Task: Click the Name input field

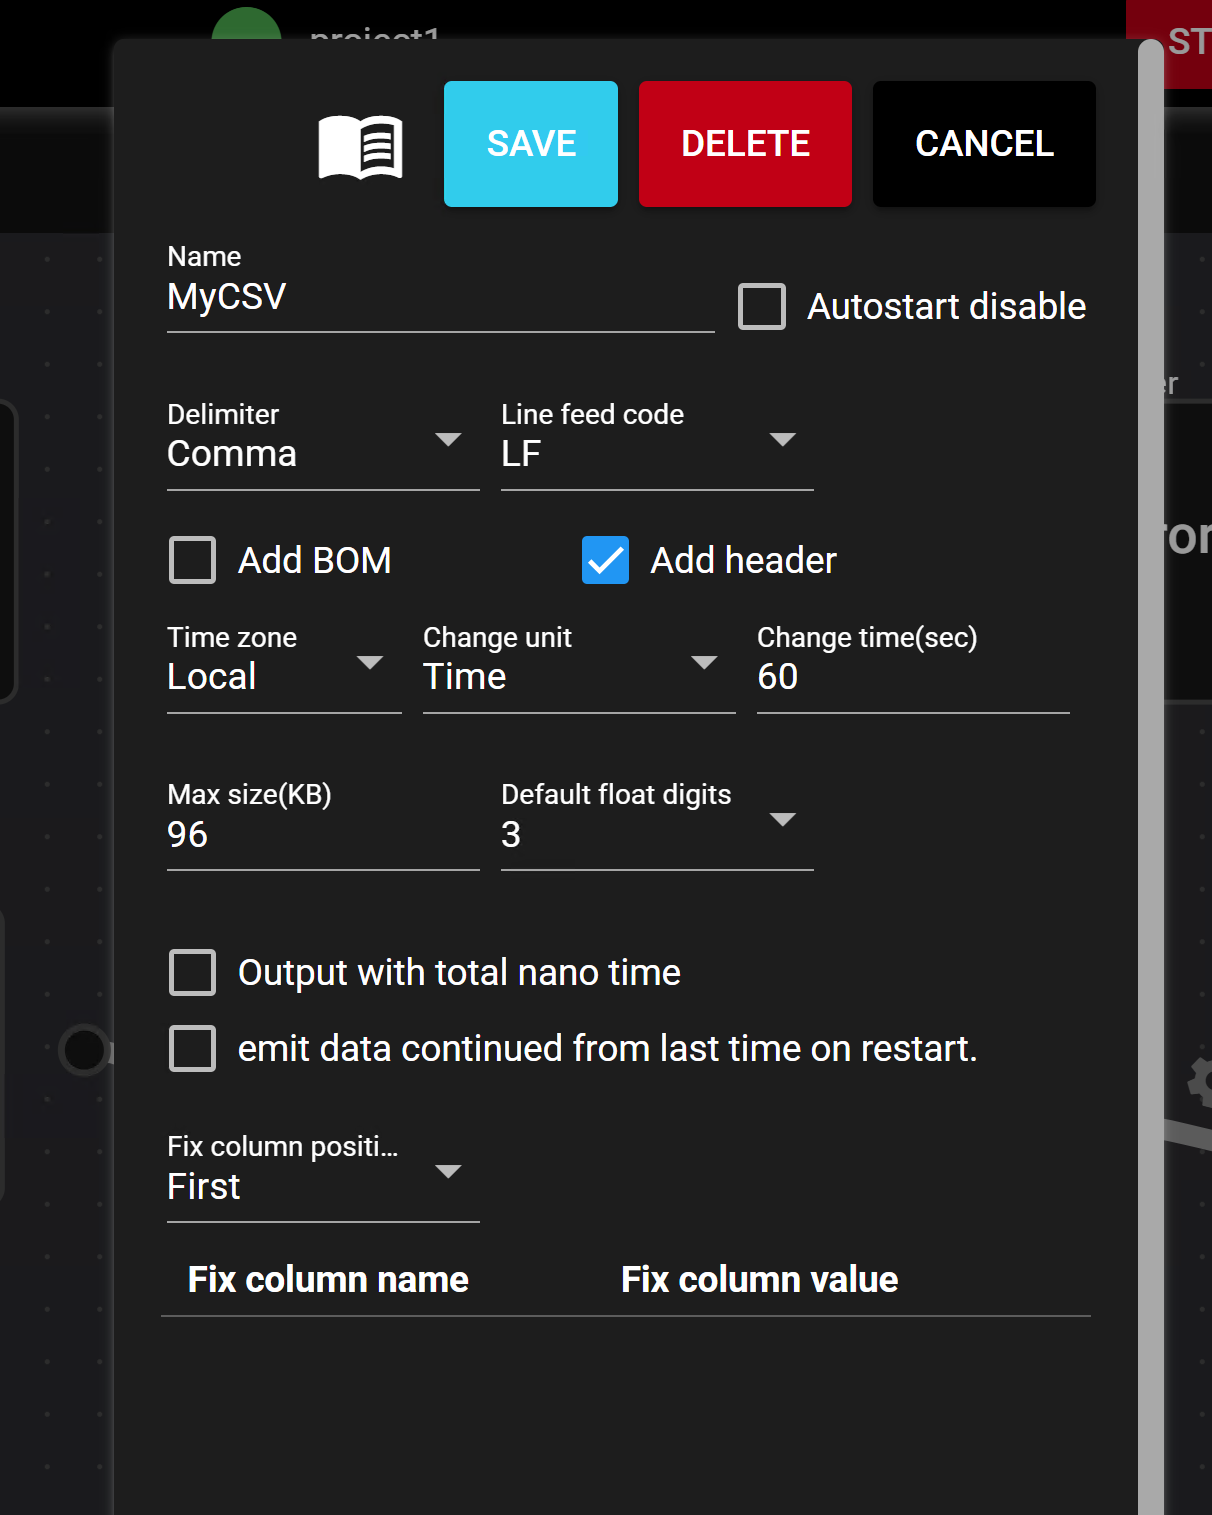Action: pos(440,297)
